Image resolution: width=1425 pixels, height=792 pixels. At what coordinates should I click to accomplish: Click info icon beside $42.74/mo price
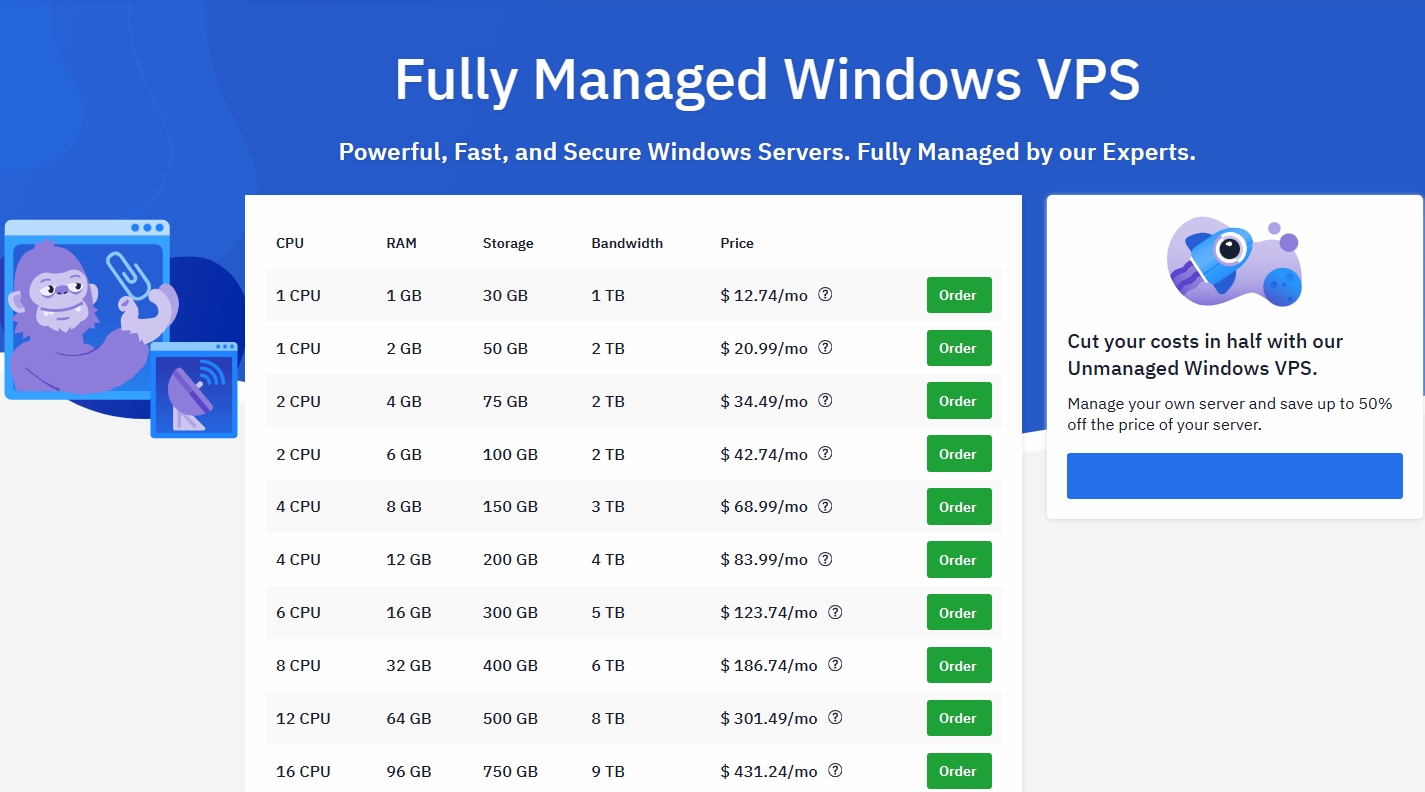click(825, 454)
